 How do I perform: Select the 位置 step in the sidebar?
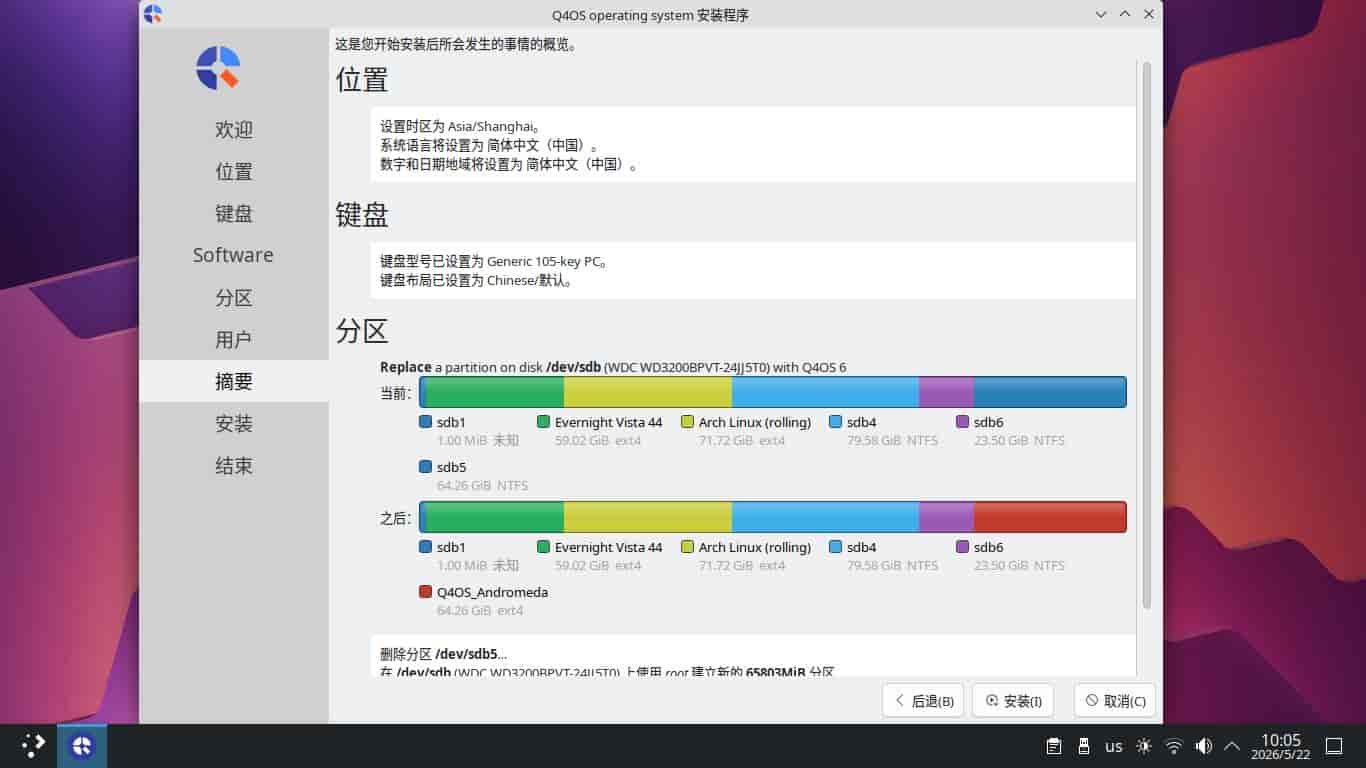[234, 172]
